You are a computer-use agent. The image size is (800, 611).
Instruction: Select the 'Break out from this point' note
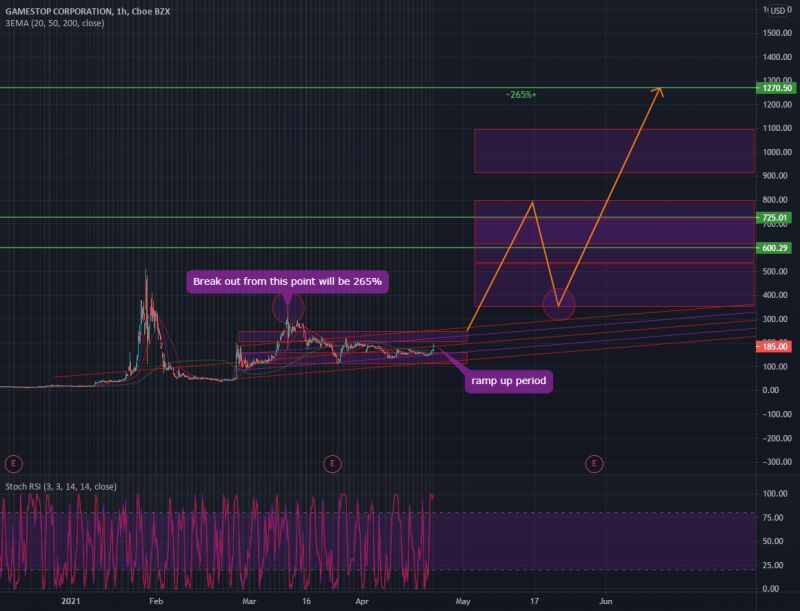(288, 282)
